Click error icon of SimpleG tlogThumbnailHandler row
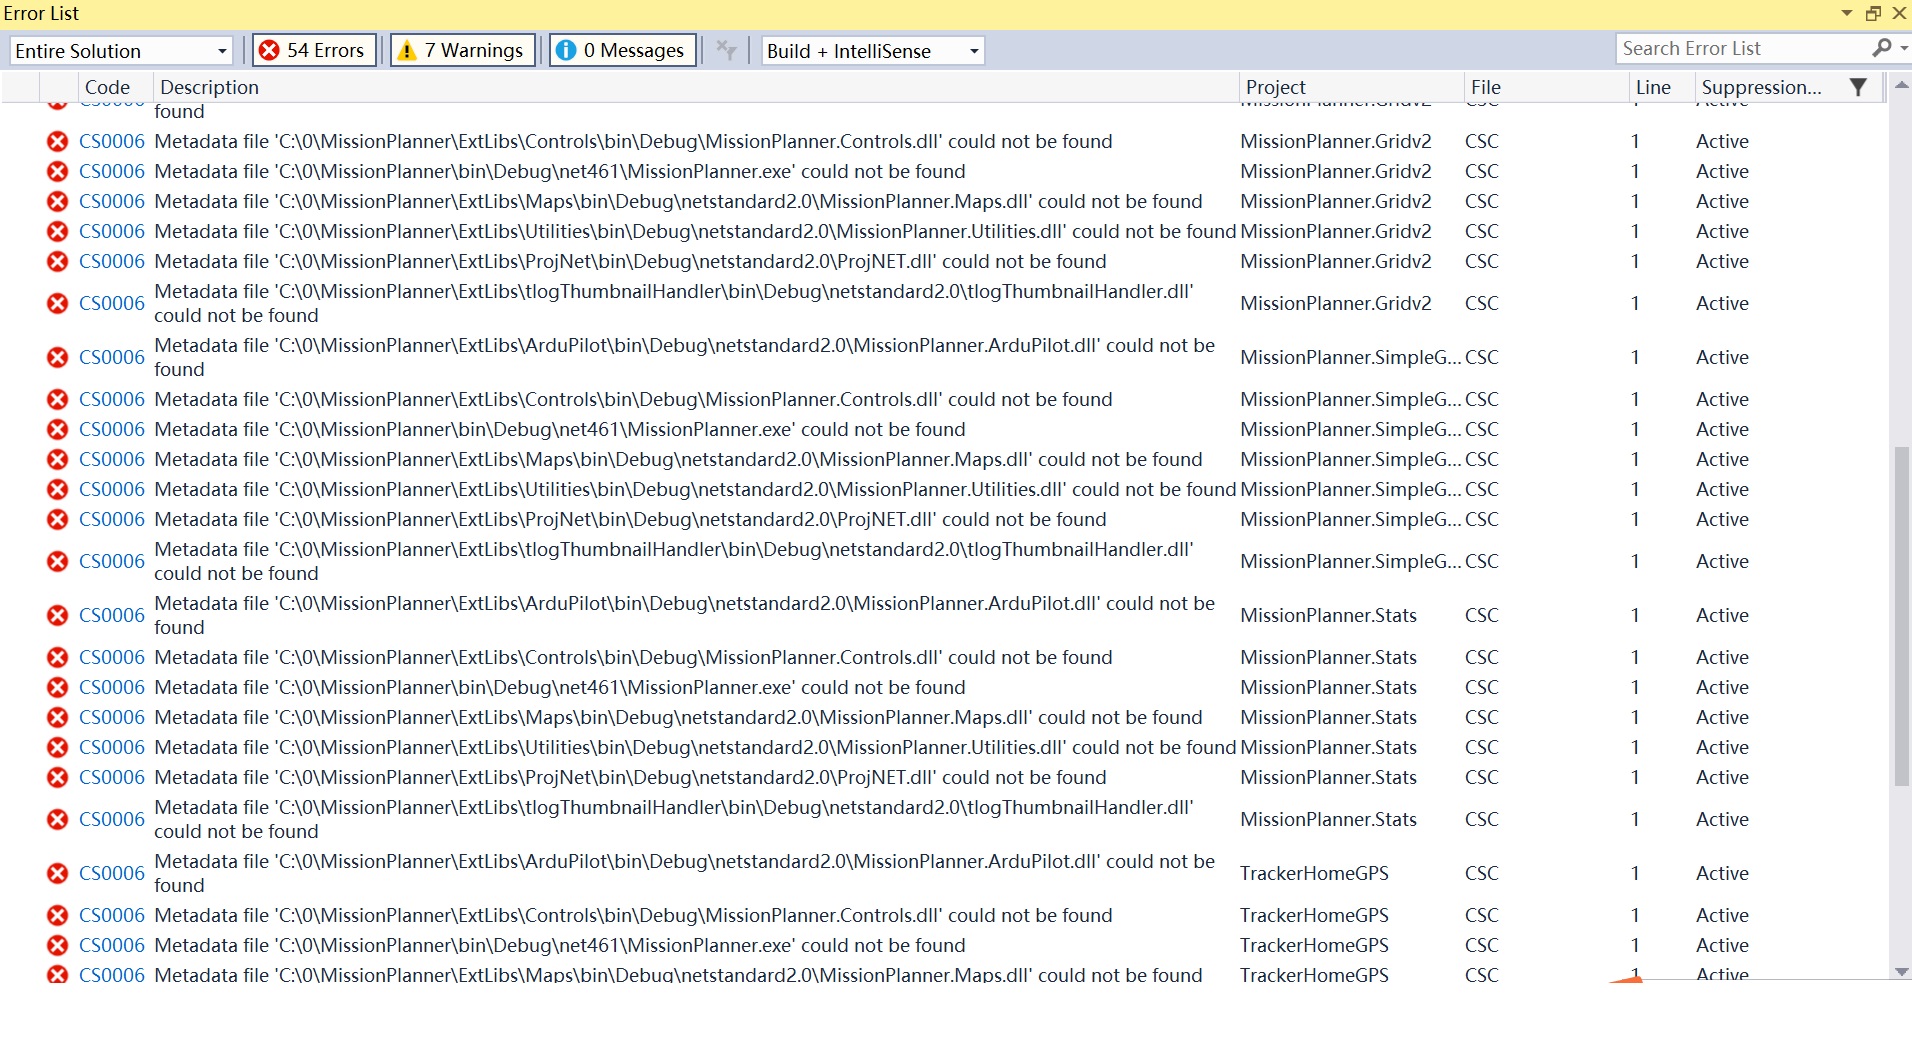Screen dimensions: 1912x1048 [x=58, y=561]
